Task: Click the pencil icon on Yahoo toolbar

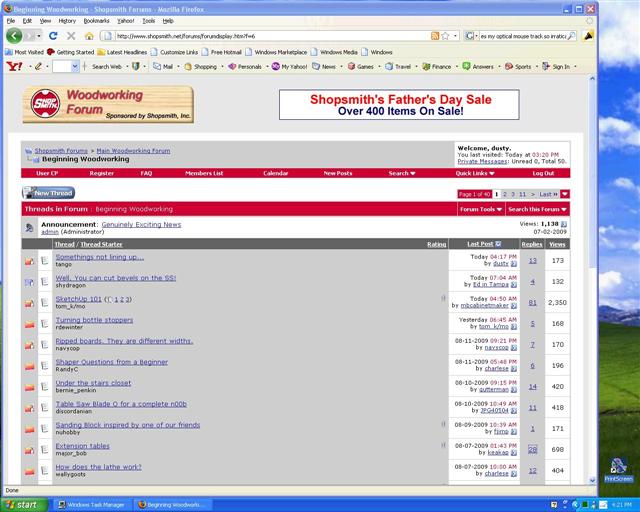Action: pos(38,66)
